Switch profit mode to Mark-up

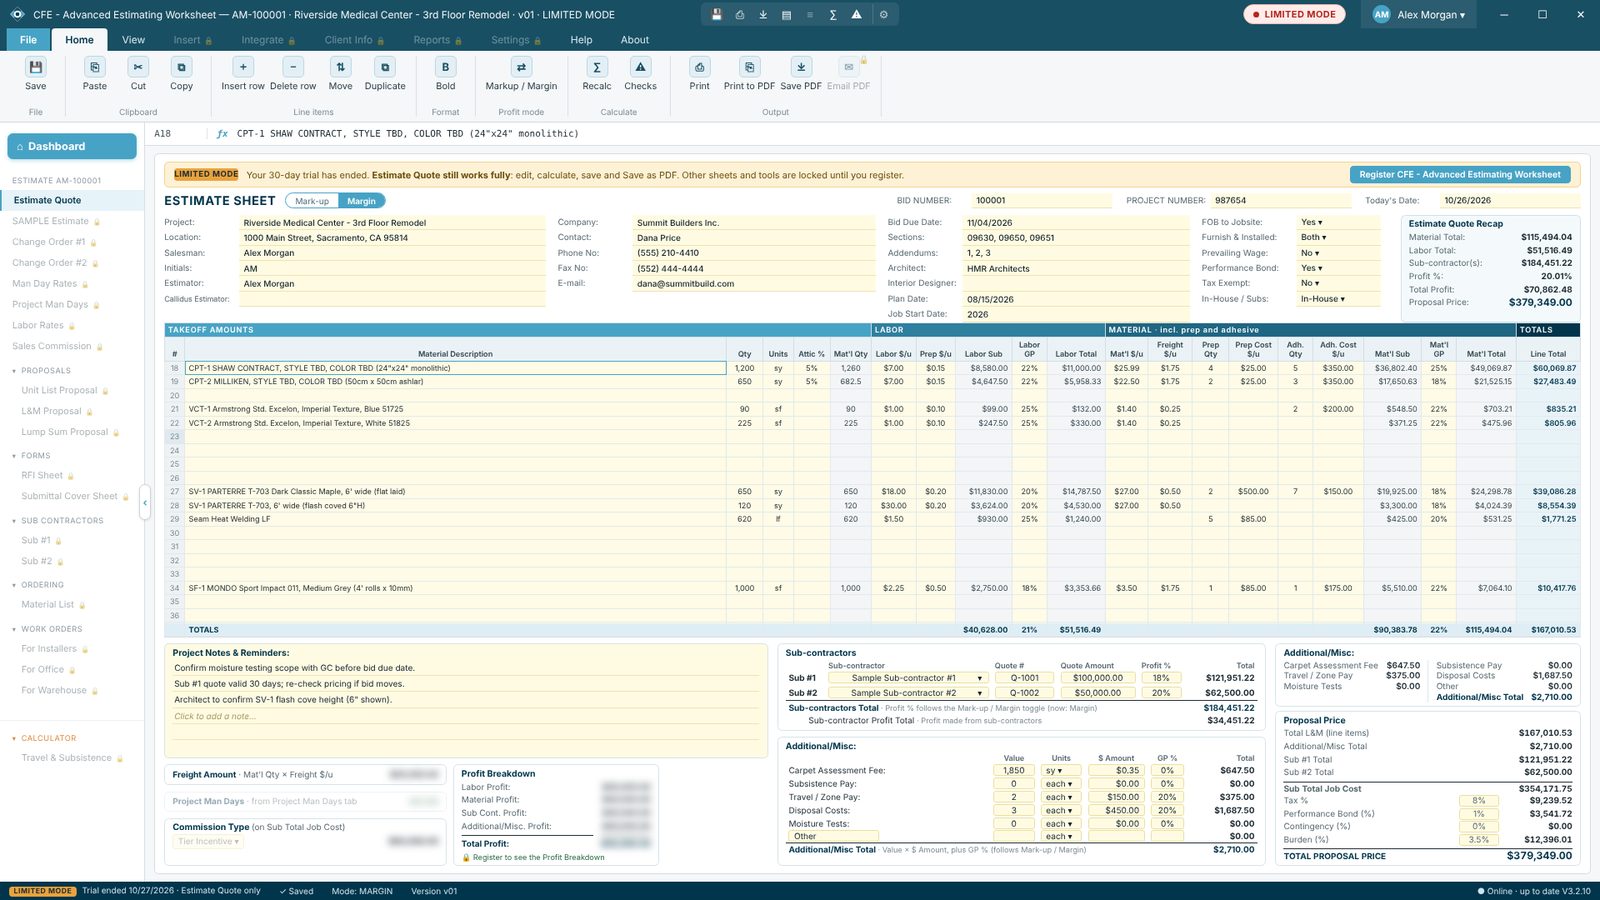click(312, 201)
